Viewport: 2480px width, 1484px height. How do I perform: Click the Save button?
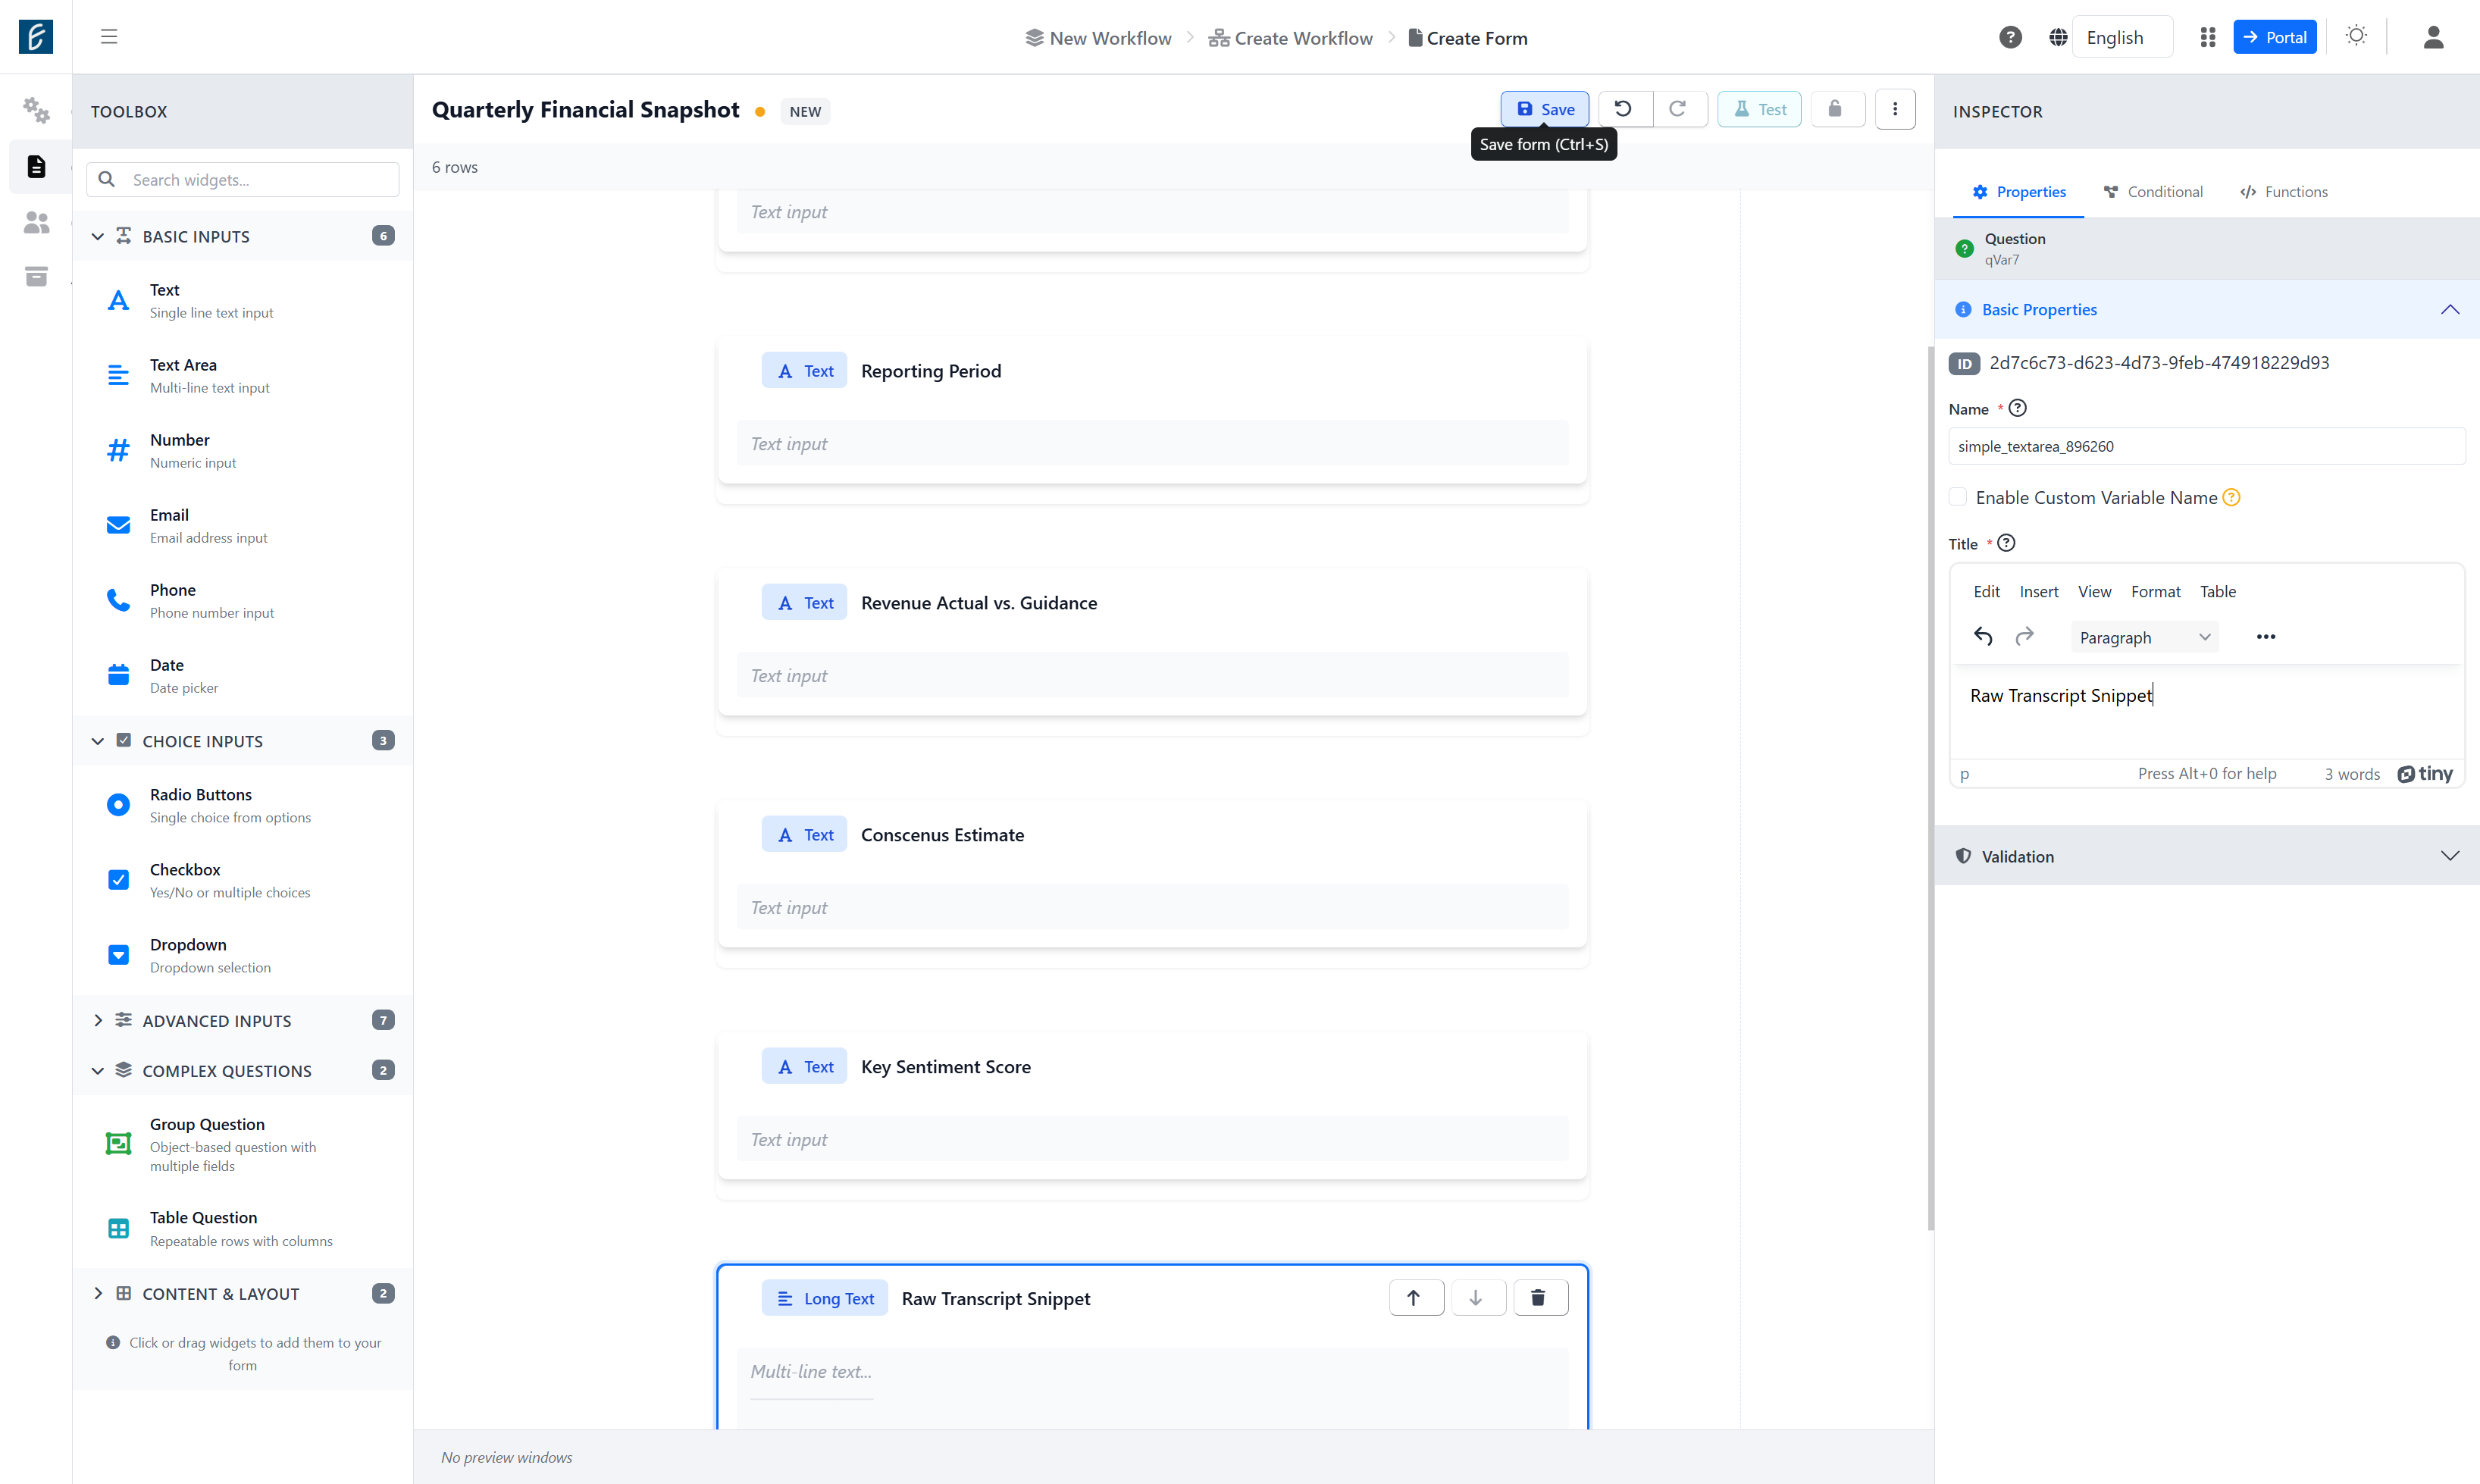(x=1545, y=109)
